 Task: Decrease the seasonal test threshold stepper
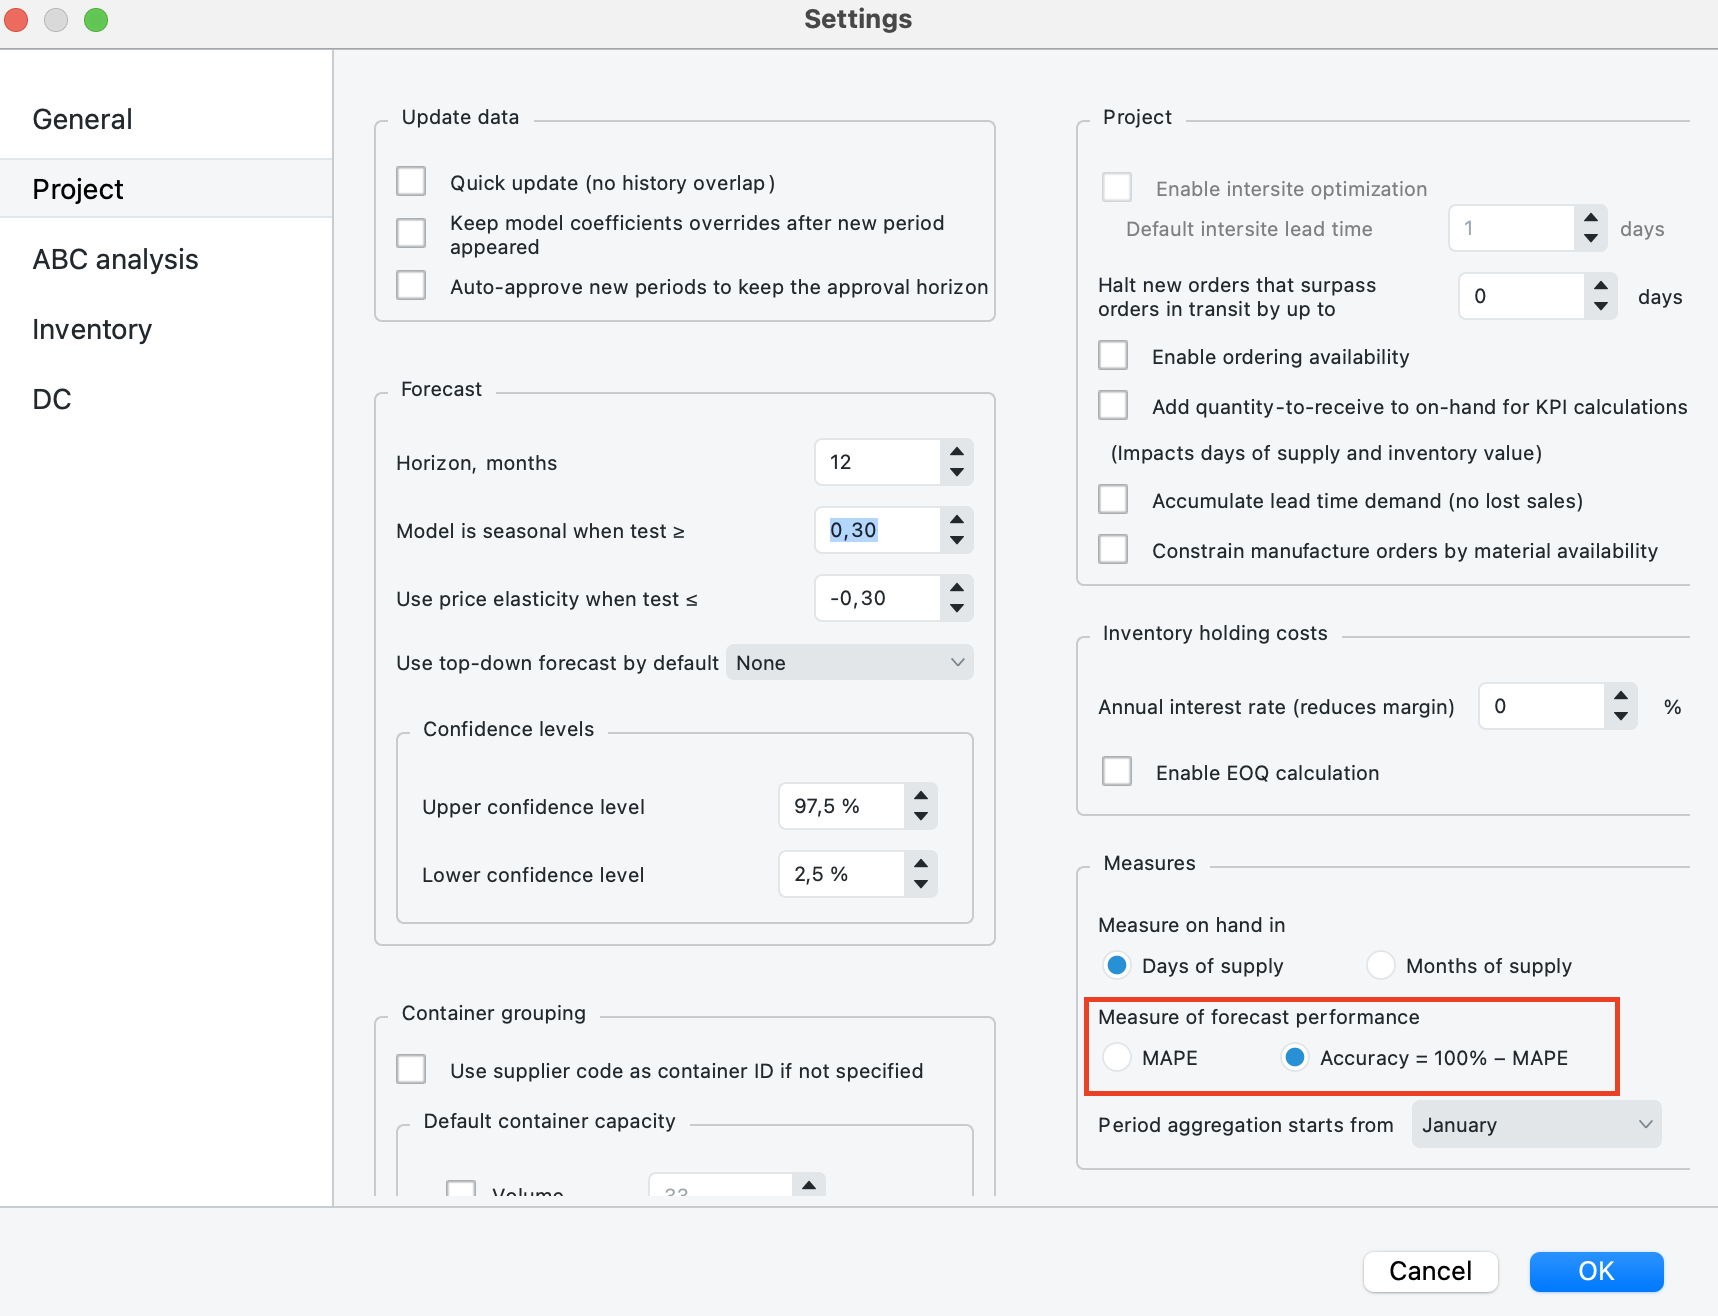pyautogui.click(x=957, y=541)
